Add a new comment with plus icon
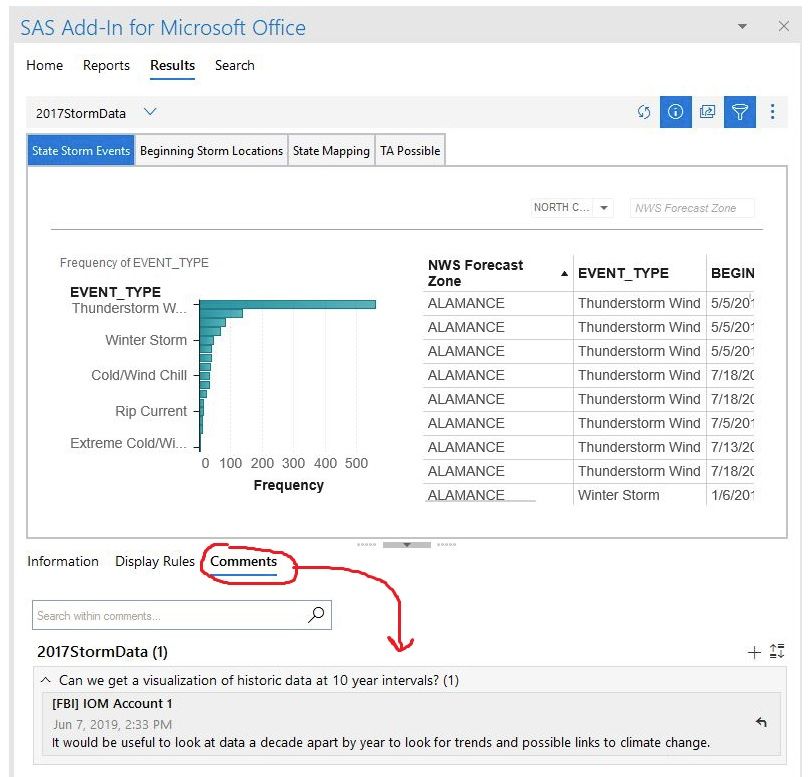This screenshot has width=812, height=777. tap(754, 653)
